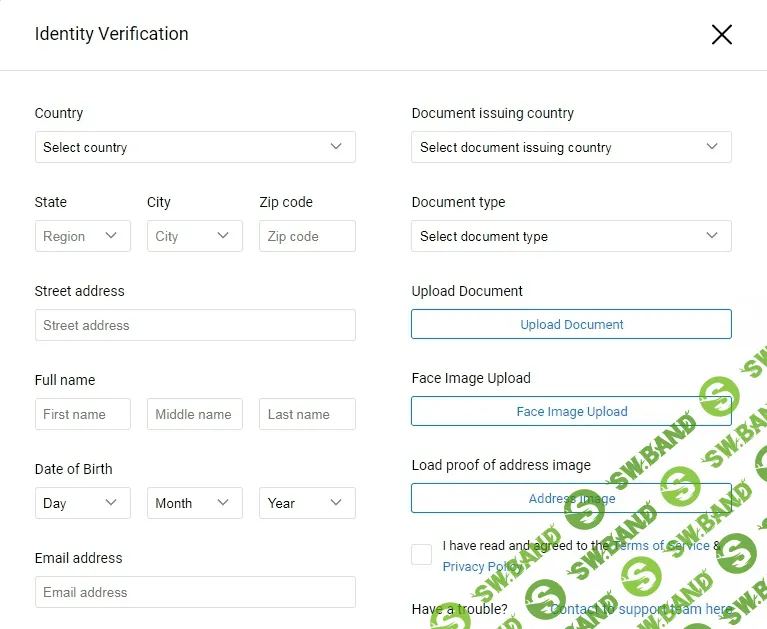Close the Identity Verification dialog
767x629 pixels.
[x=721, y=34]
